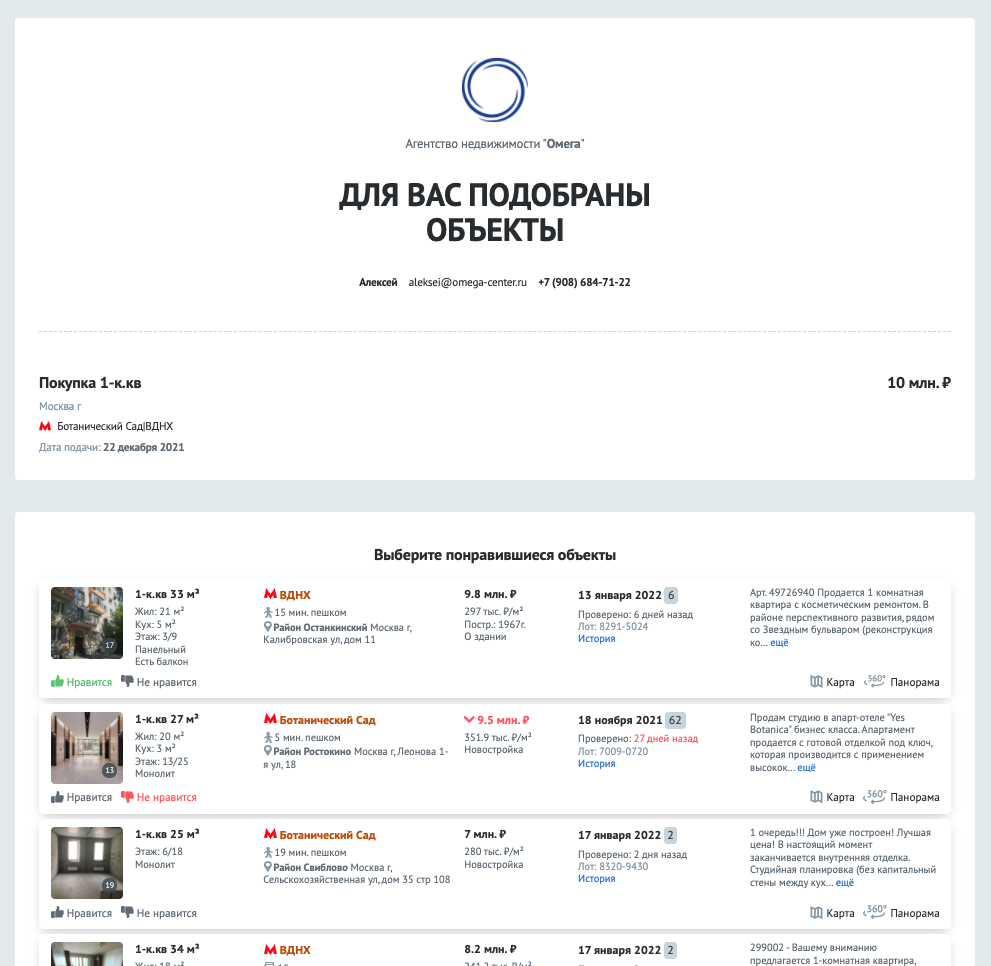Click the photo count badge 6 beside 13 января
Viewport: 991px width, 966px height.
(671, 595)
